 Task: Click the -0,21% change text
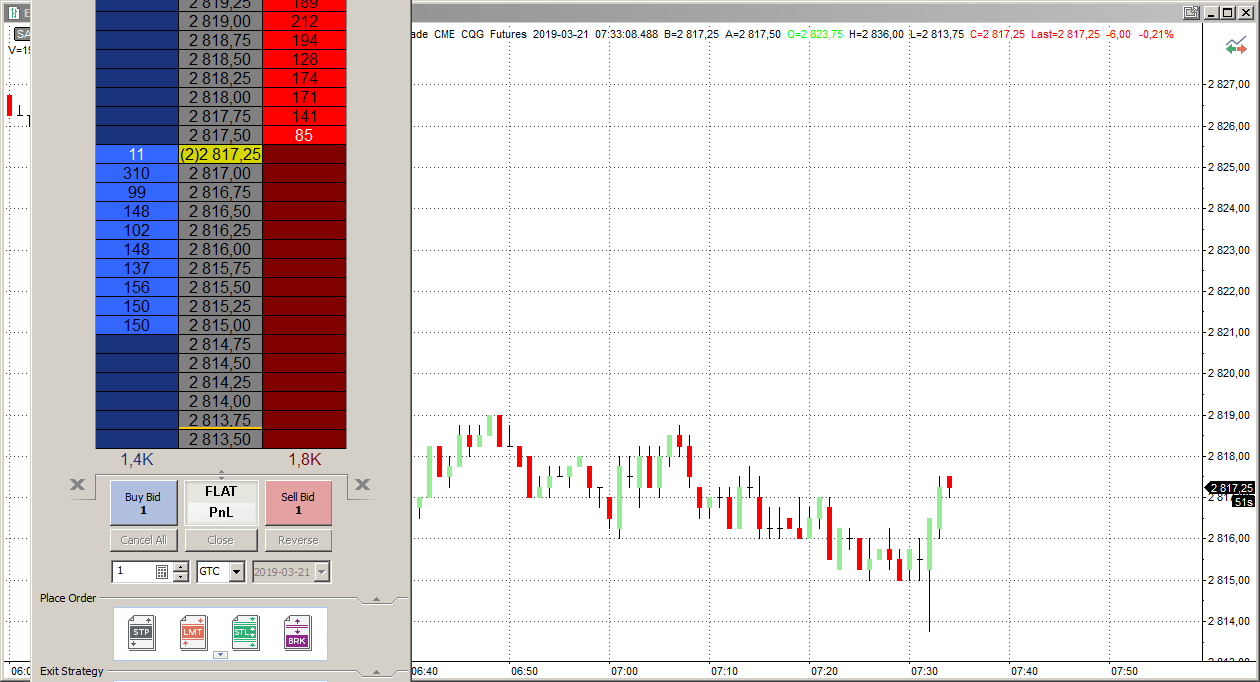[x=1156, y=34]
